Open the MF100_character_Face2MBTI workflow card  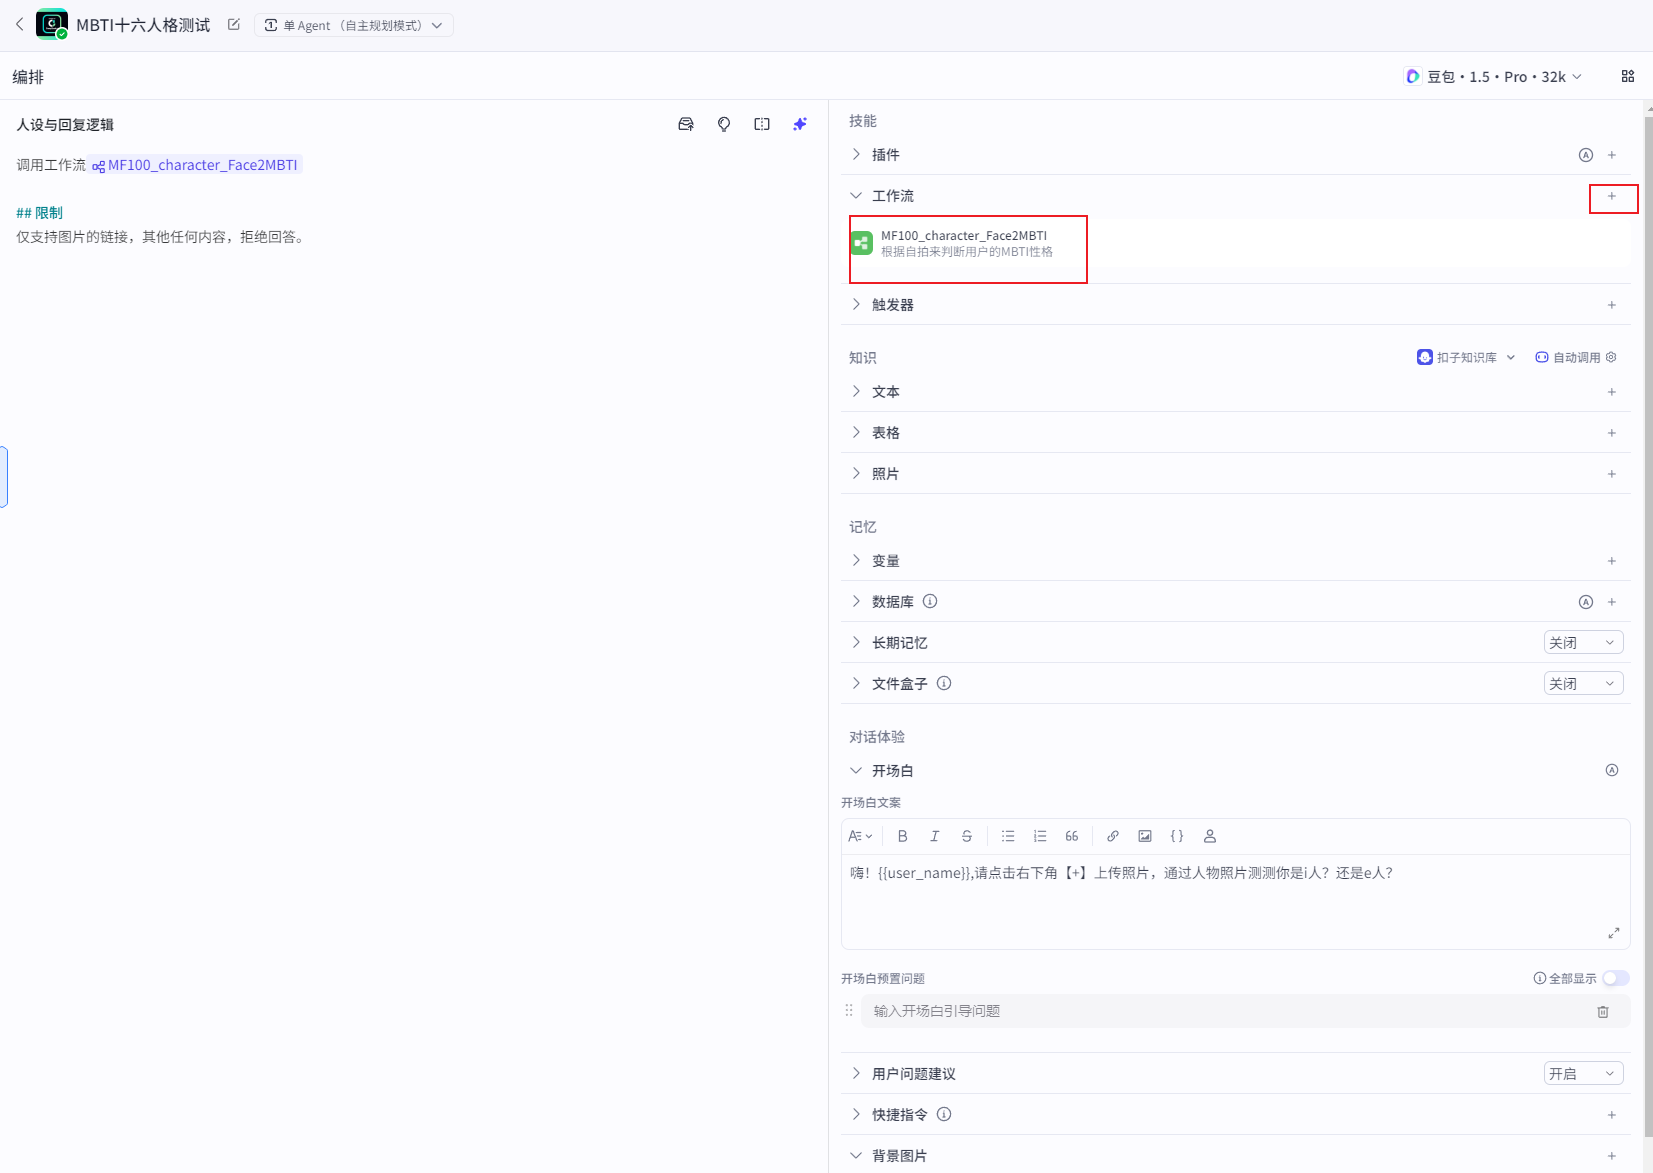1240,243
